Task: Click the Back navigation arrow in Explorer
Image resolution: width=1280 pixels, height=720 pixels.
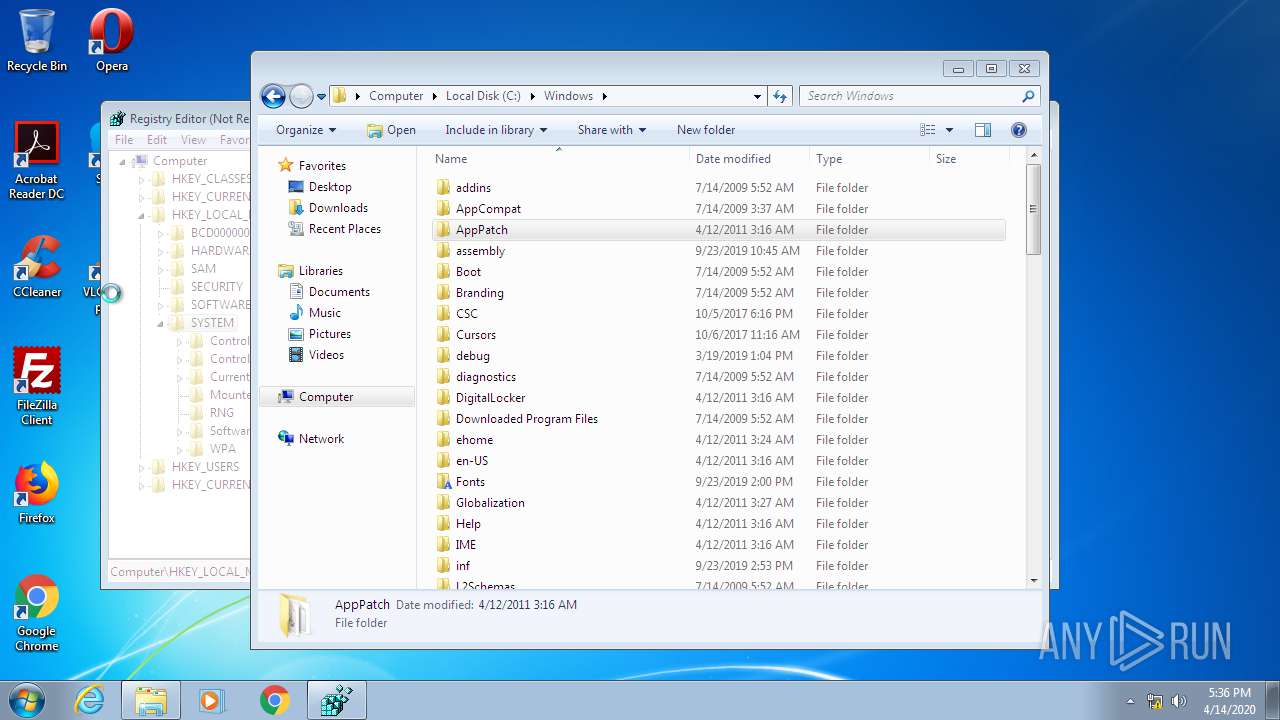Action: coord(273,96)
